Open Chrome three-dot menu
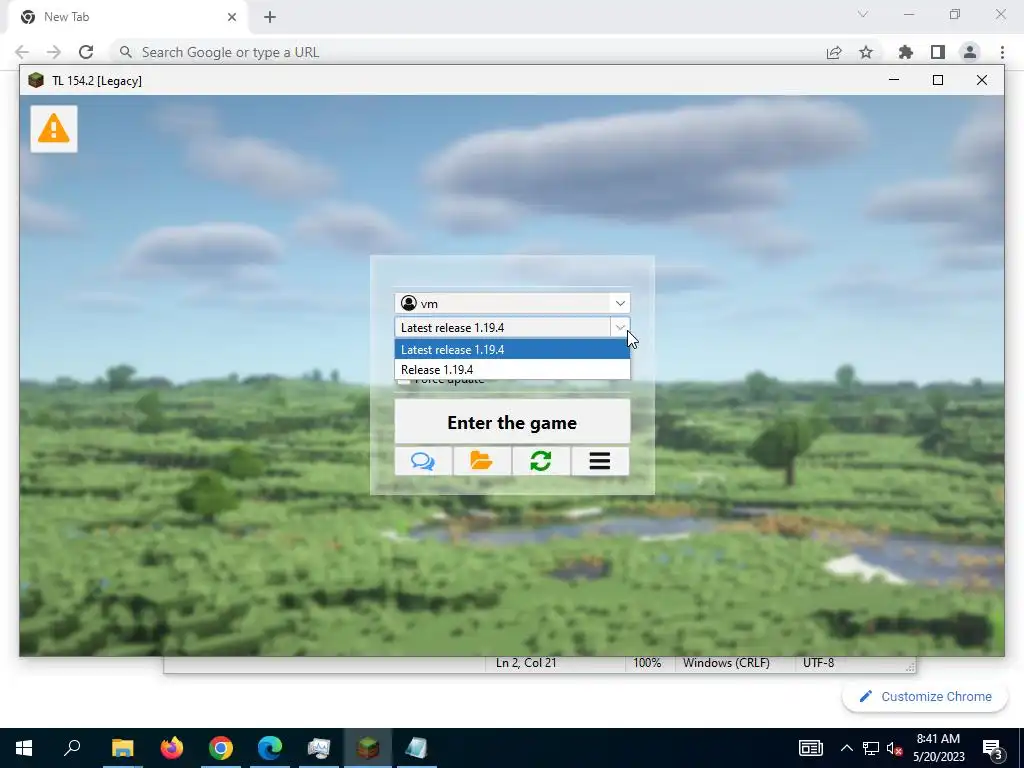The height and width of the screenshot is (768, 1024). click(1002, 52)
